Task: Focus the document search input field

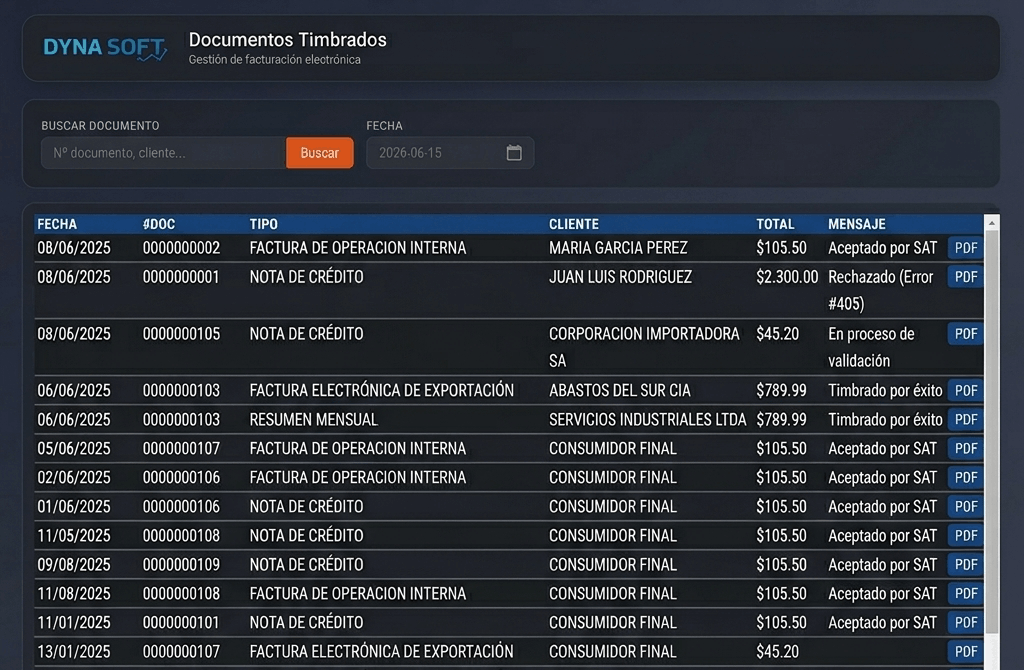Action: click(163, 153)
